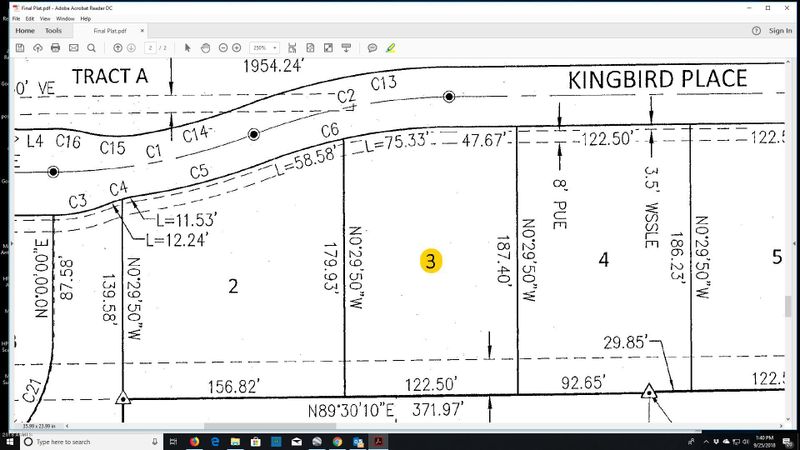Screen dimensions: 800x450
Task: Click the scroll left arrow
Action: [x=67, y=426]
